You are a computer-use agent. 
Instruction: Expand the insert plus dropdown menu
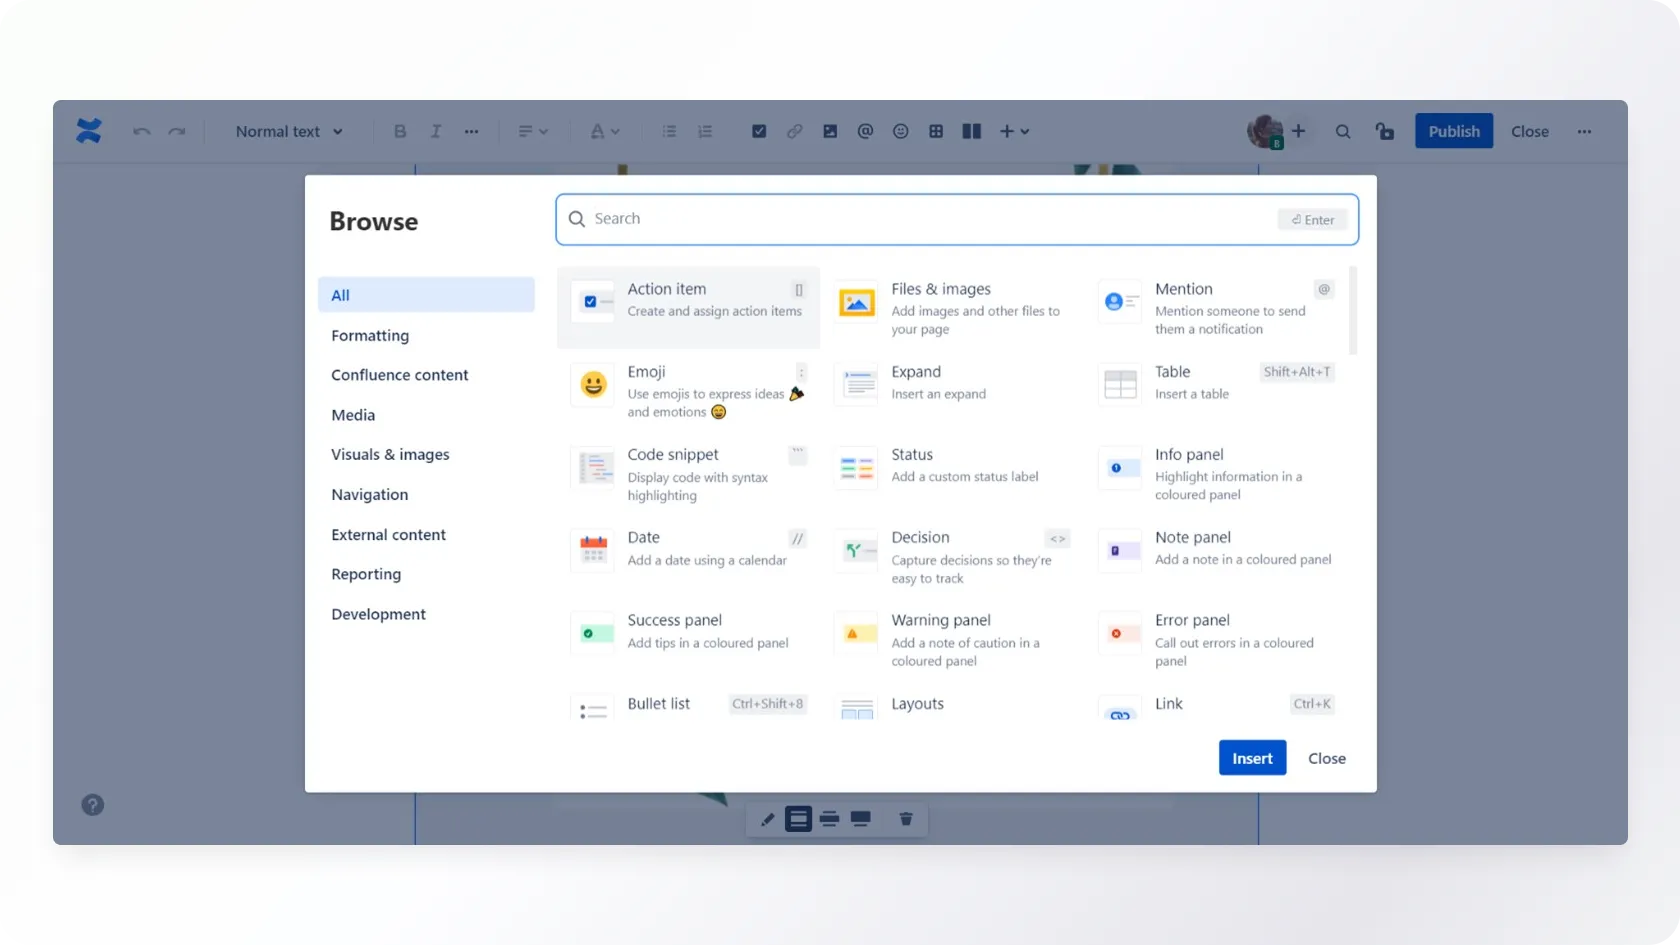point(1014,131)
